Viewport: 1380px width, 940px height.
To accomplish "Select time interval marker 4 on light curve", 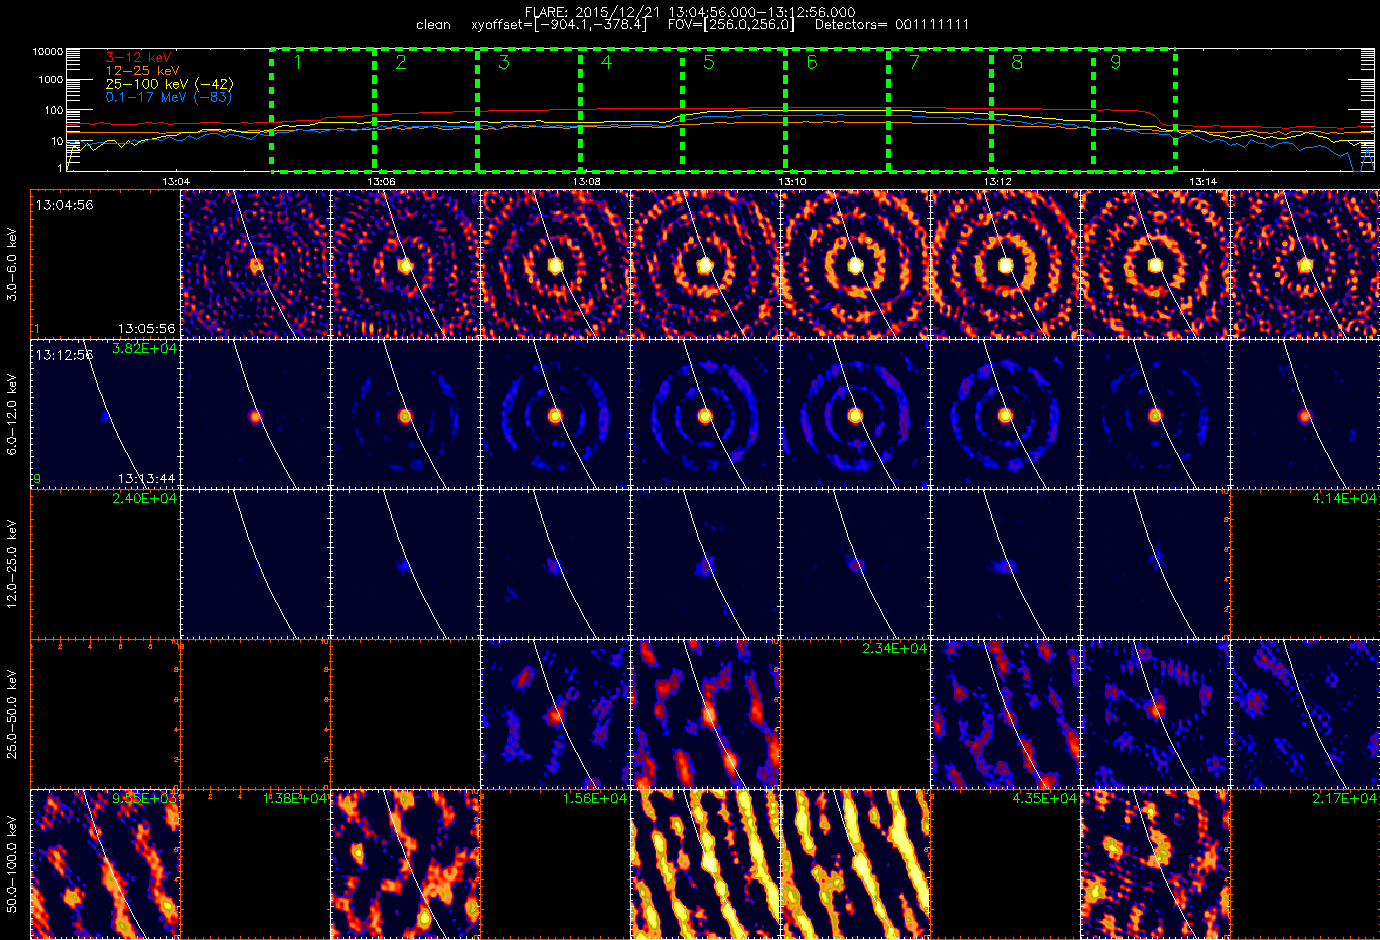I will 606,62.
